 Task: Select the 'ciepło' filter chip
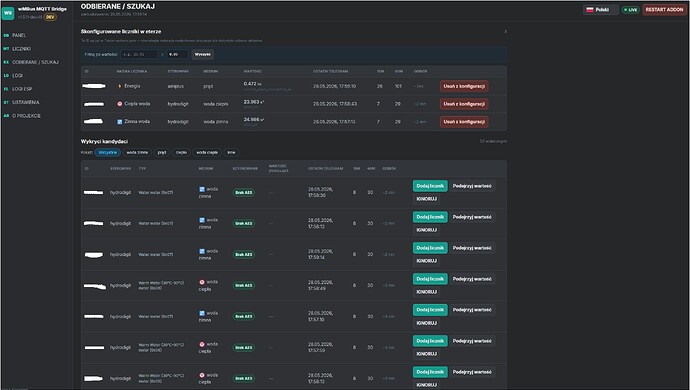click(181, 152)
